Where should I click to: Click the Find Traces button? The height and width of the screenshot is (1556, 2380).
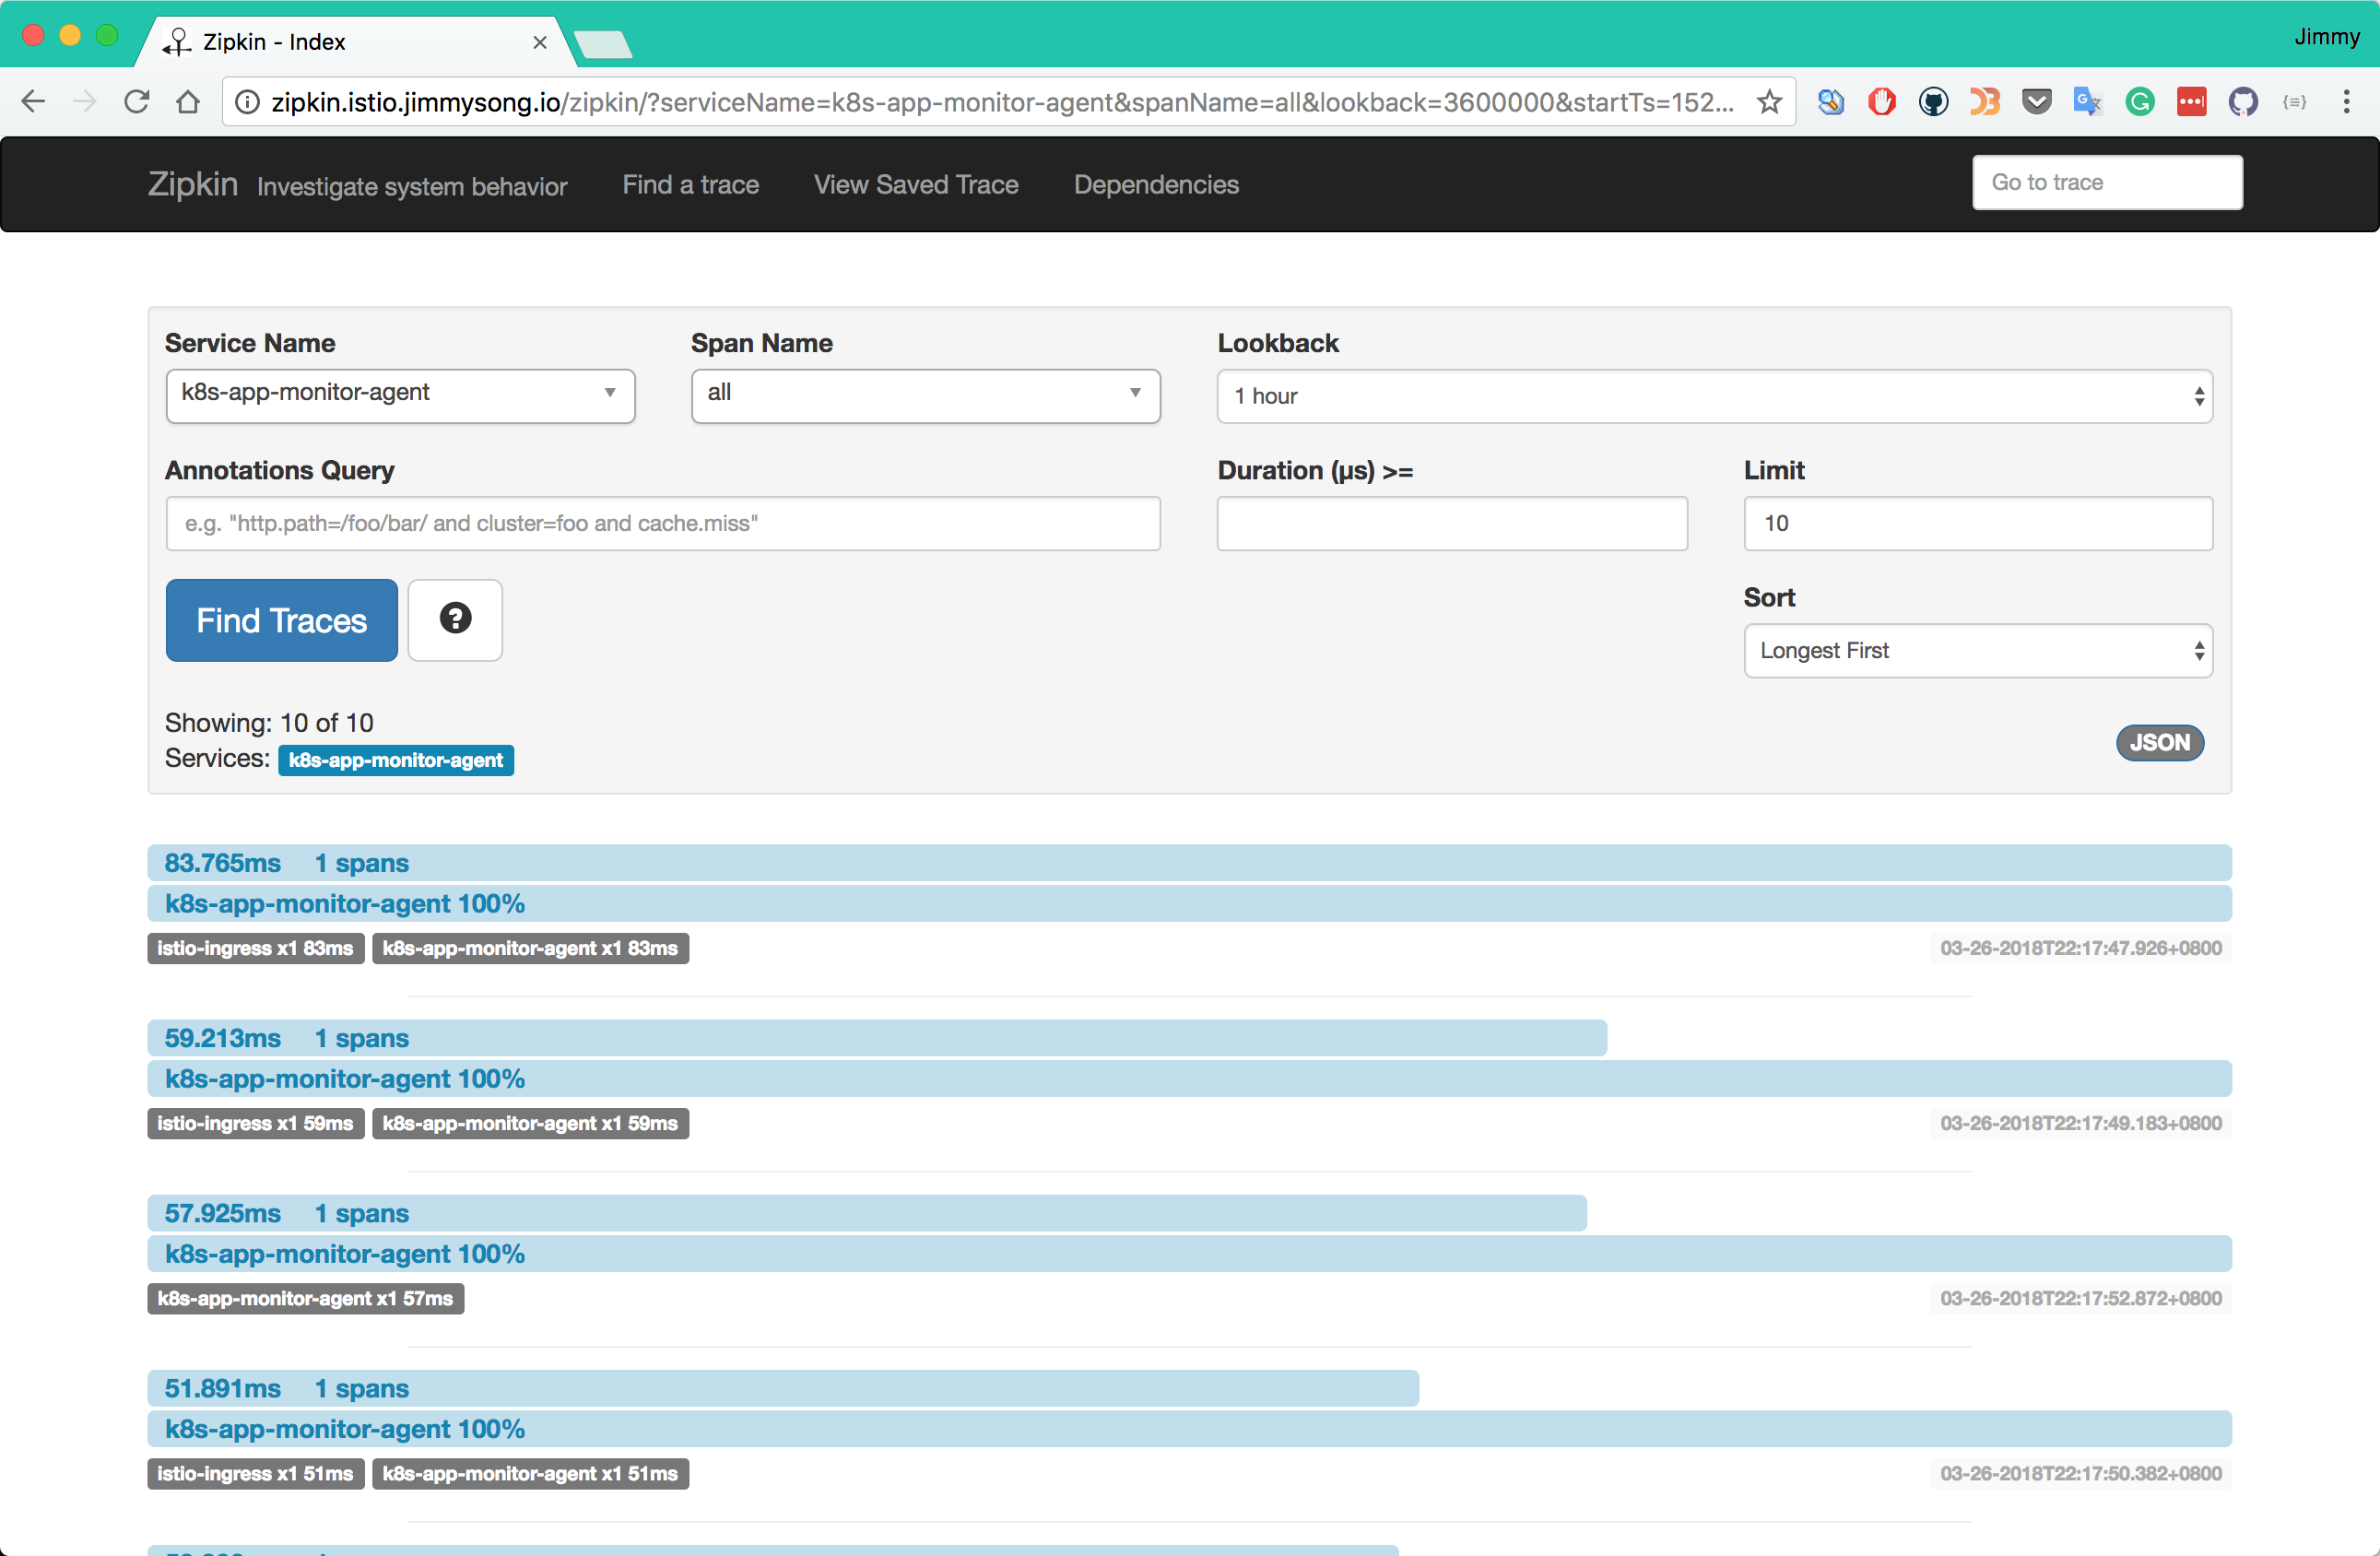(x=283, y=619)
